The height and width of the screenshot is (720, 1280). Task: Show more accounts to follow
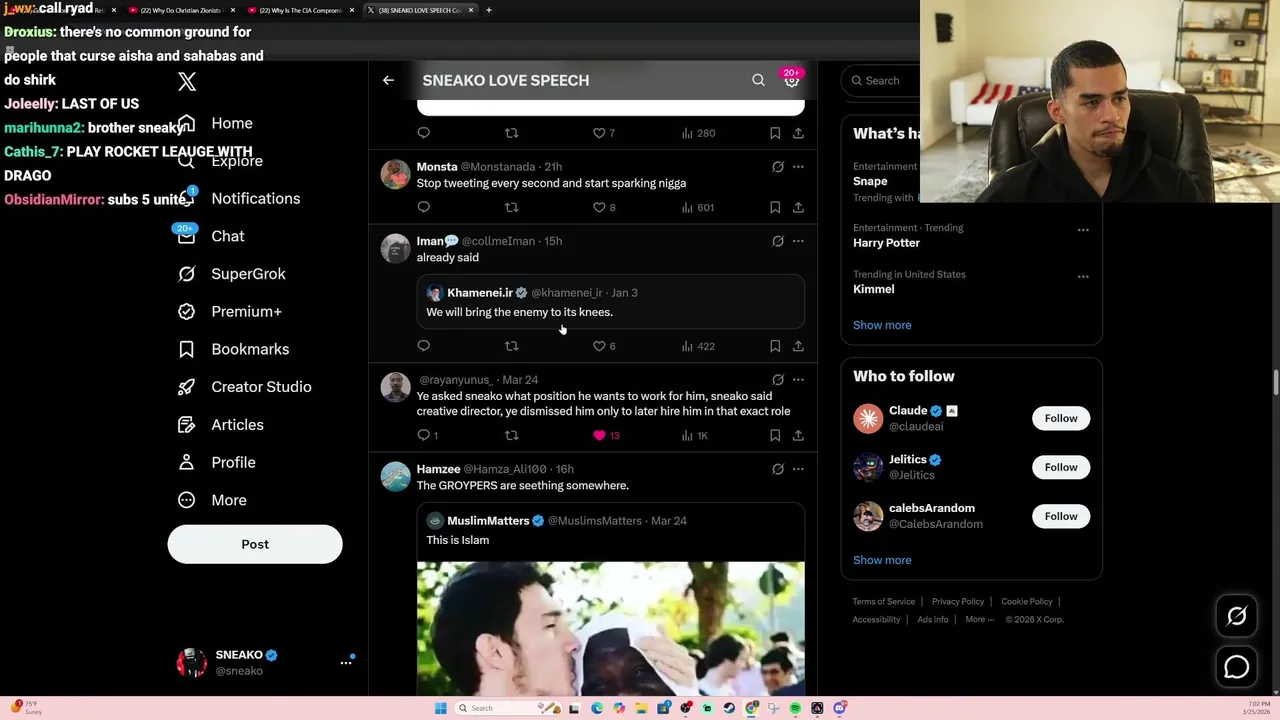(882, 560)
